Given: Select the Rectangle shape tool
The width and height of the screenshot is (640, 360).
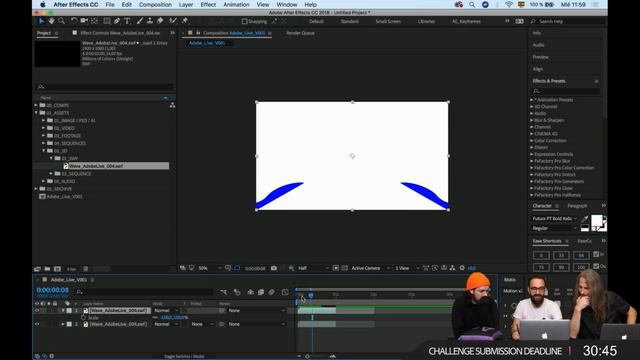Looking at the screenshot, I should (107, 21).
